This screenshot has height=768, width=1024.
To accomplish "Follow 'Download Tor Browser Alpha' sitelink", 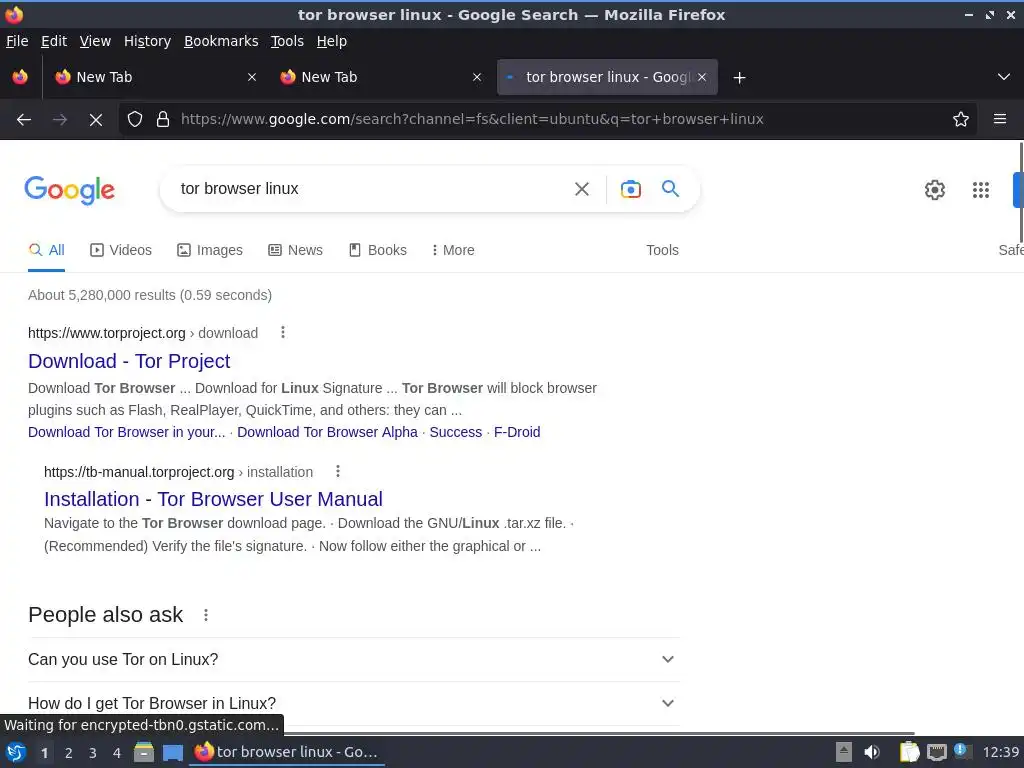I will pyautogui.click(x=327, y=432).
